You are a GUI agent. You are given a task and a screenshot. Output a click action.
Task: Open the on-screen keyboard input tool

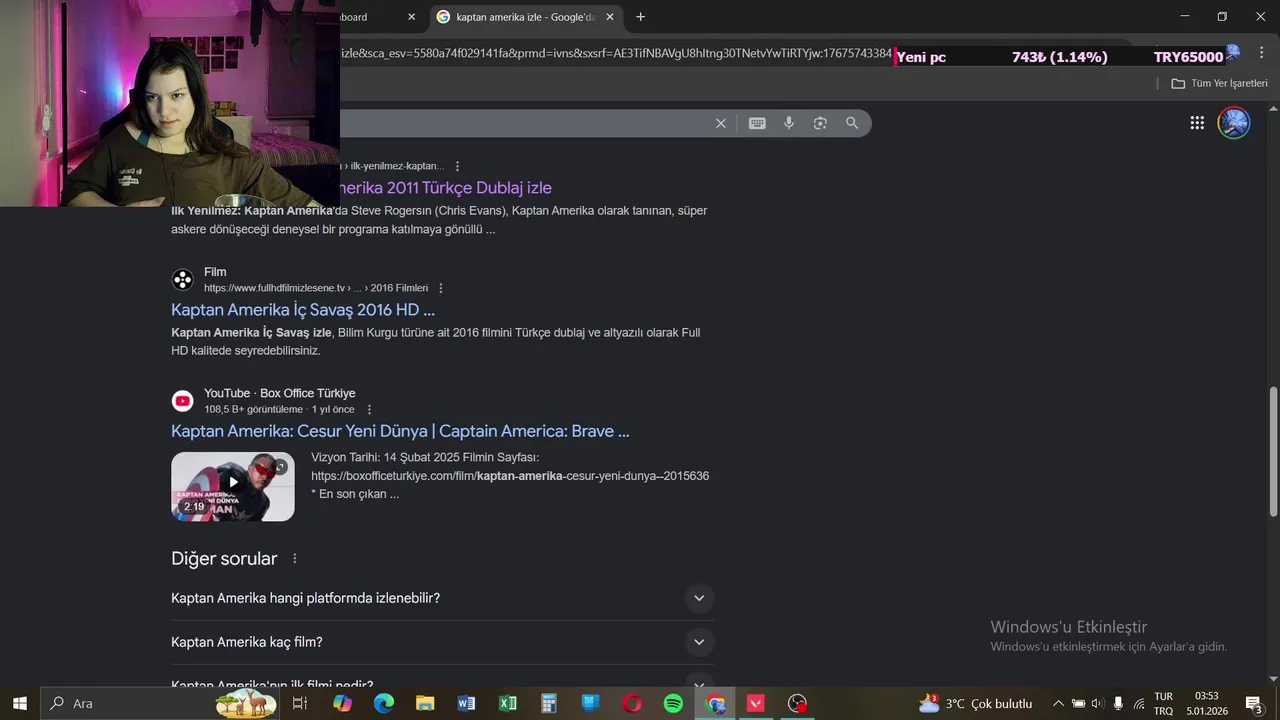pyautogui.click(x=757, y=123)
